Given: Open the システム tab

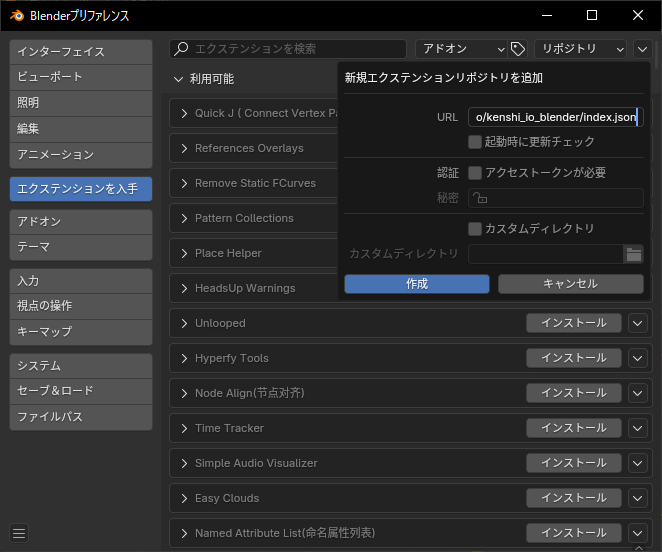Looking at the screenshot, I should (x=81, y=366).
